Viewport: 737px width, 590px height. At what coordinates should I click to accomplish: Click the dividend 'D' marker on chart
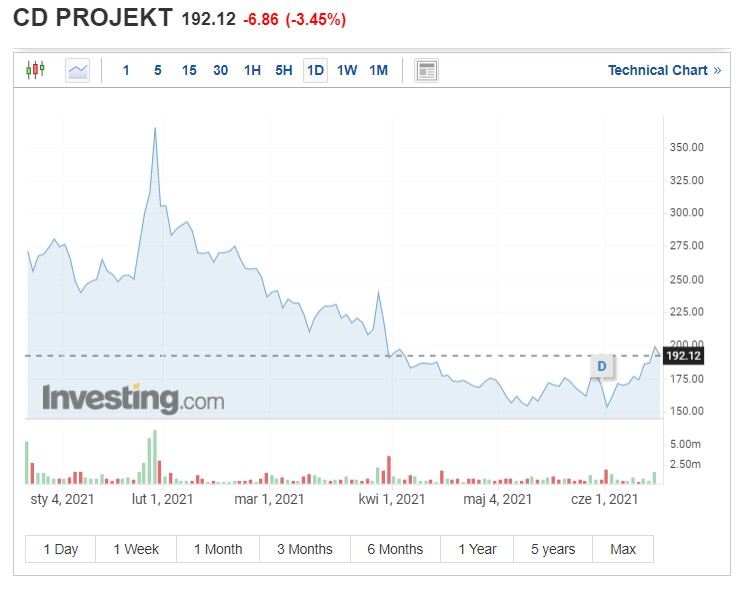tap(602, 366)
